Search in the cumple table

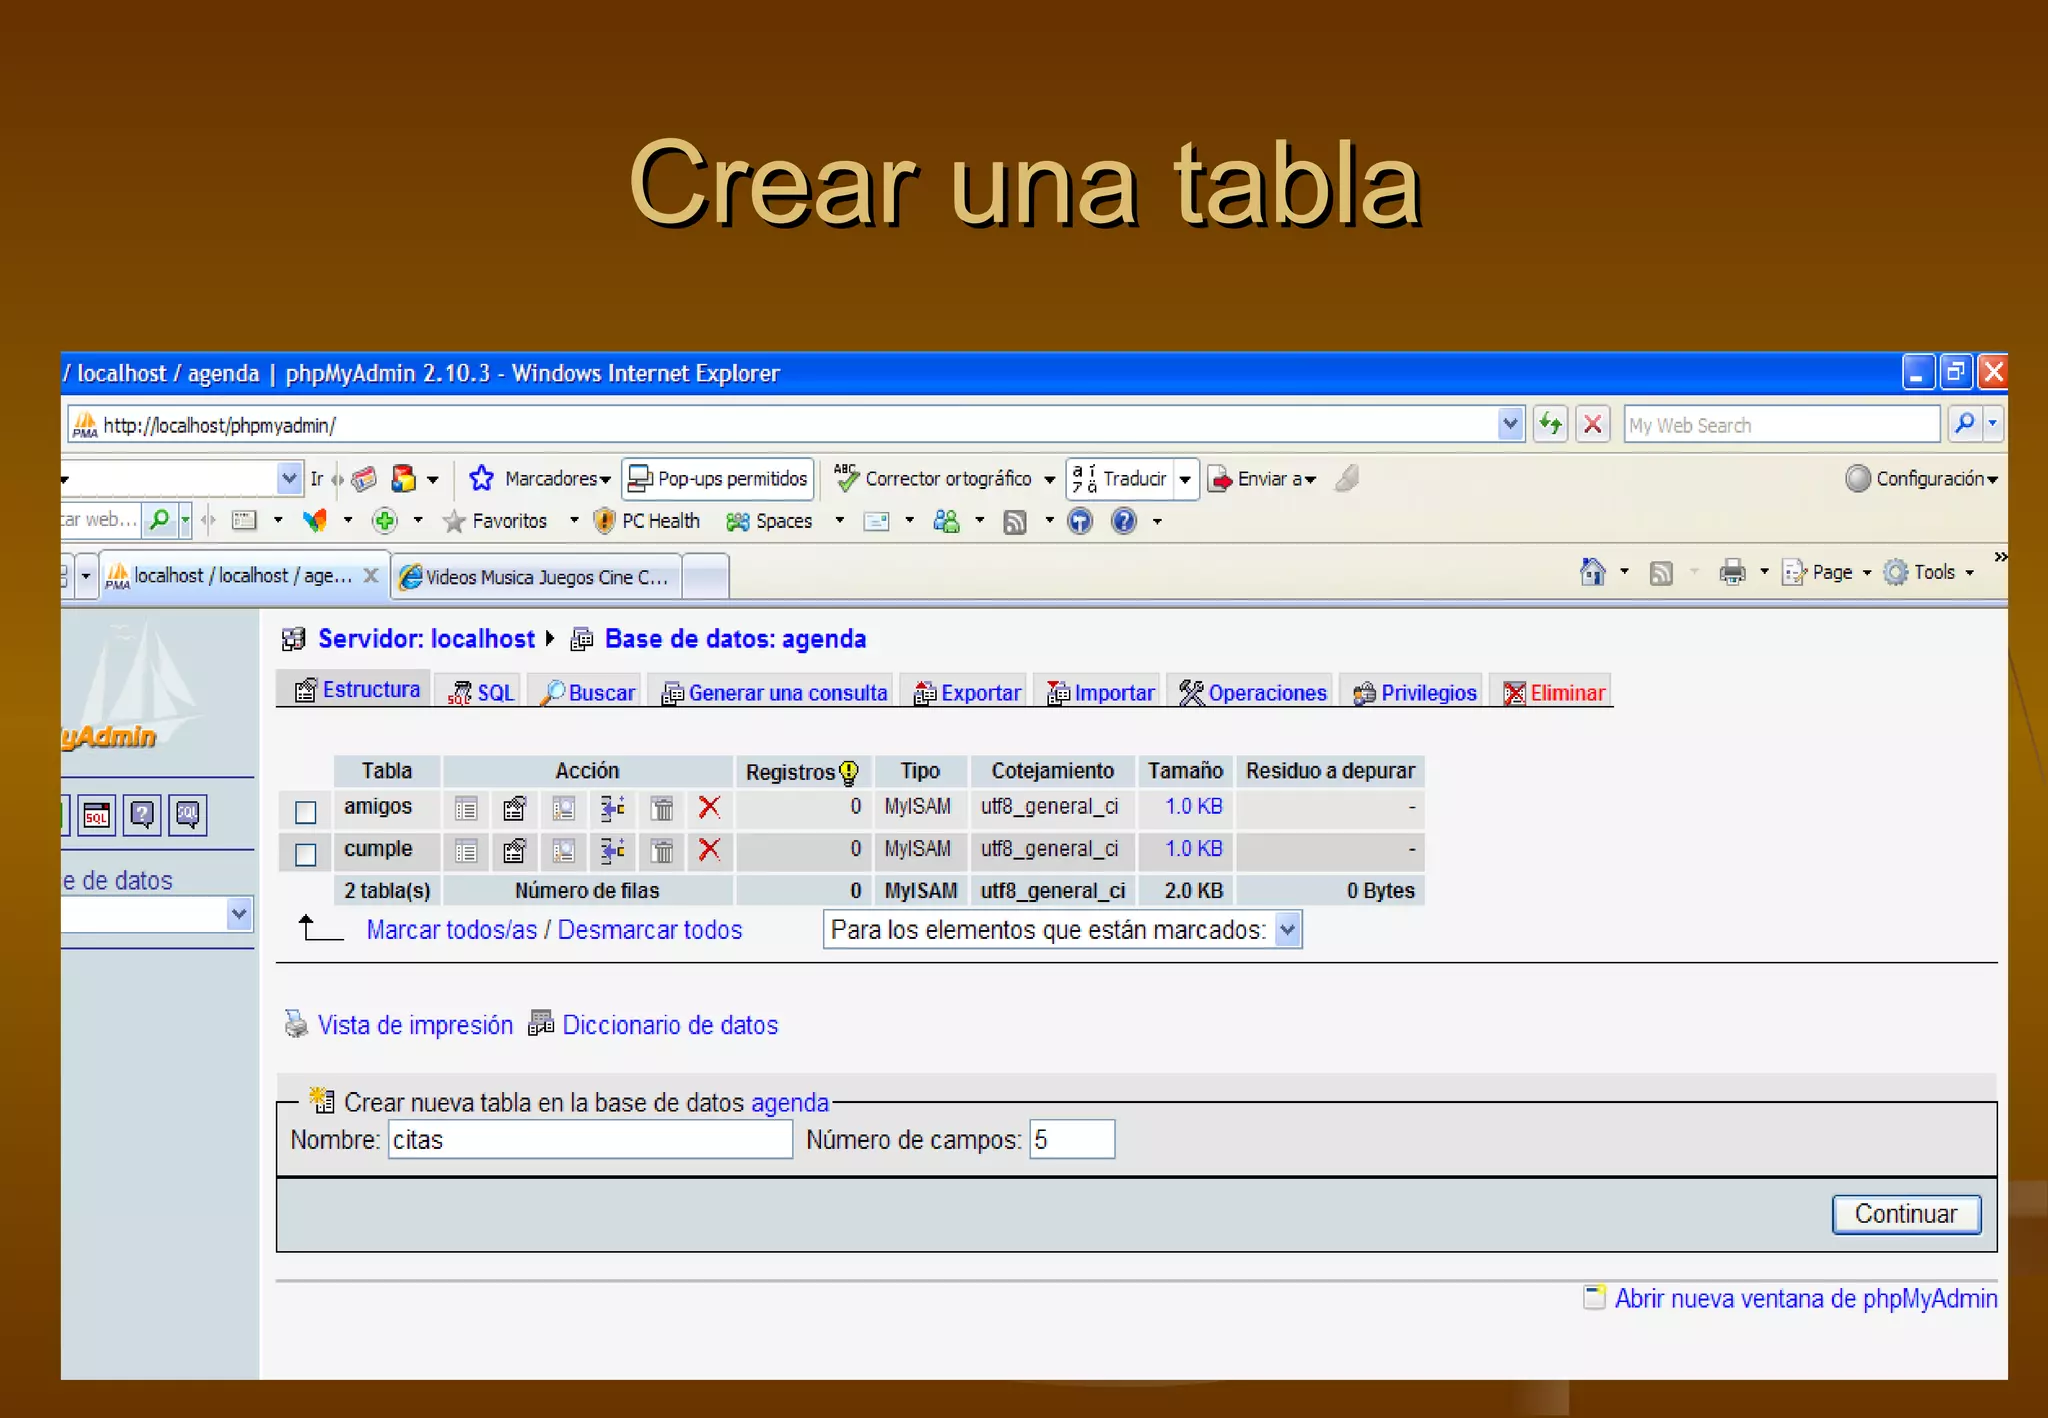(x=564, y=851)
